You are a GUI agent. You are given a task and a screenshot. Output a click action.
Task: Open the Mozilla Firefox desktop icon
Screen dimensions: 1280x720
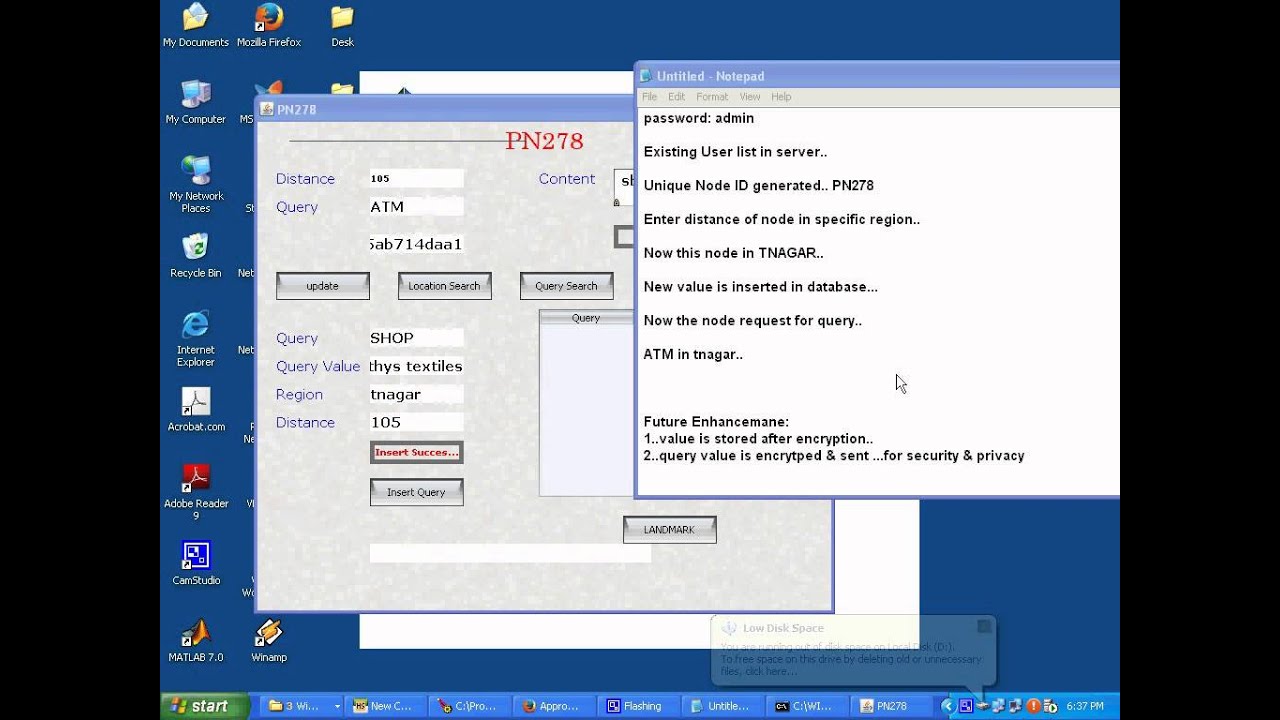coord(268,26)
